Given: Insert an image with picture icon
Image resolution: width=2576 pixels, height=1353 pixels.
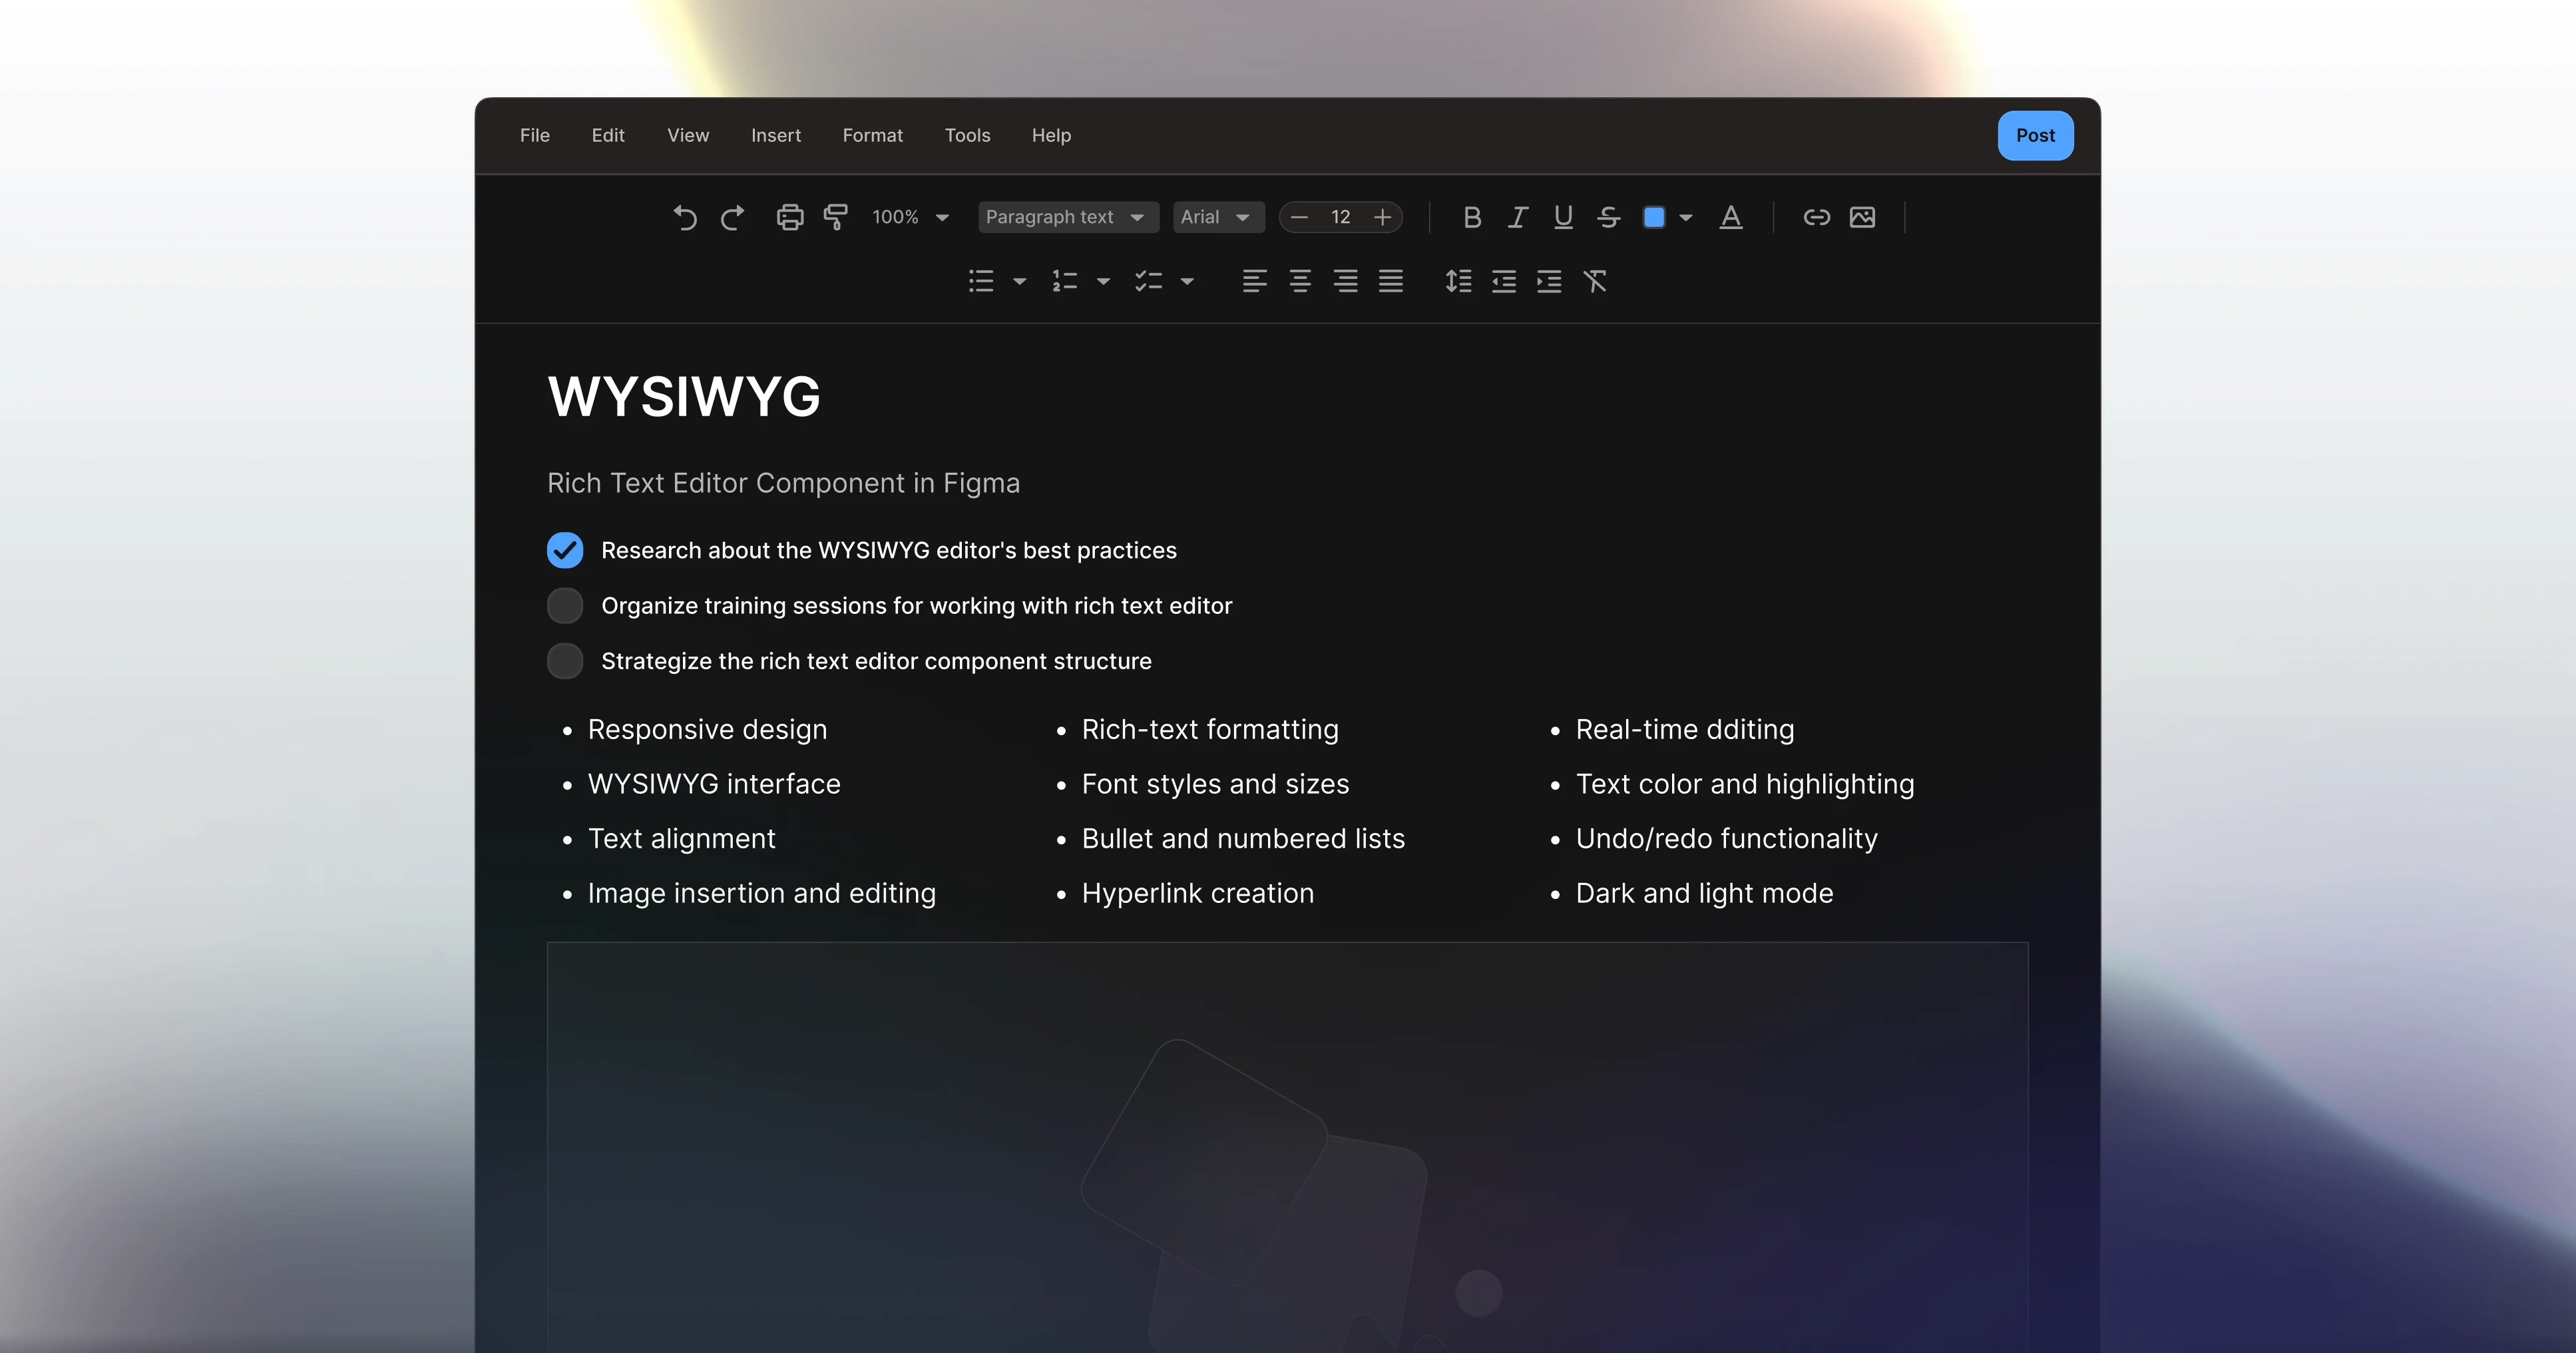Looking at the screenshot, I should click(1862, 217).
